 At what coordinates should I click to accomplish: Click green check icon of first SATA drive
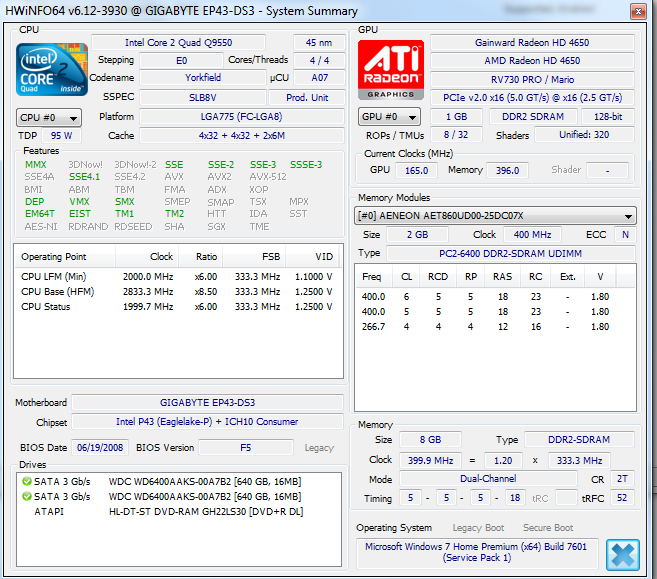27,481
